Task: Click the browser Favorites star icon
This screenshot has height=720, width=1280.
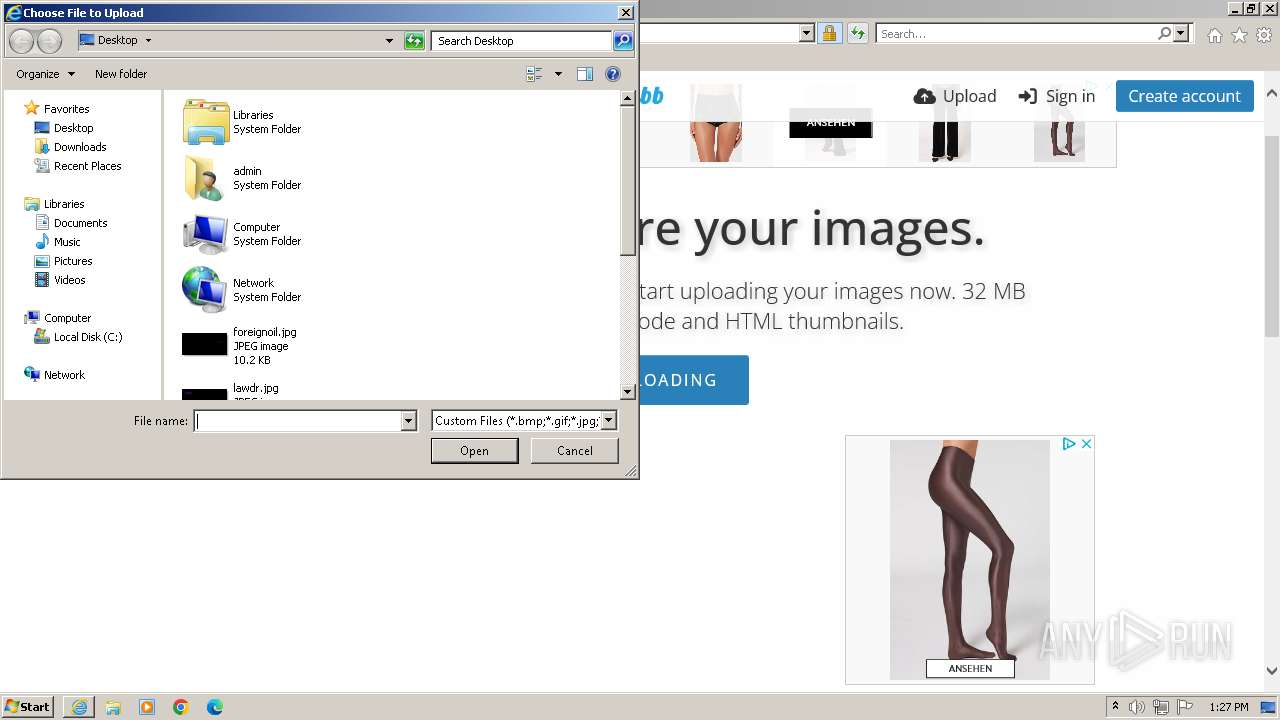Action: coord(1239,35)
